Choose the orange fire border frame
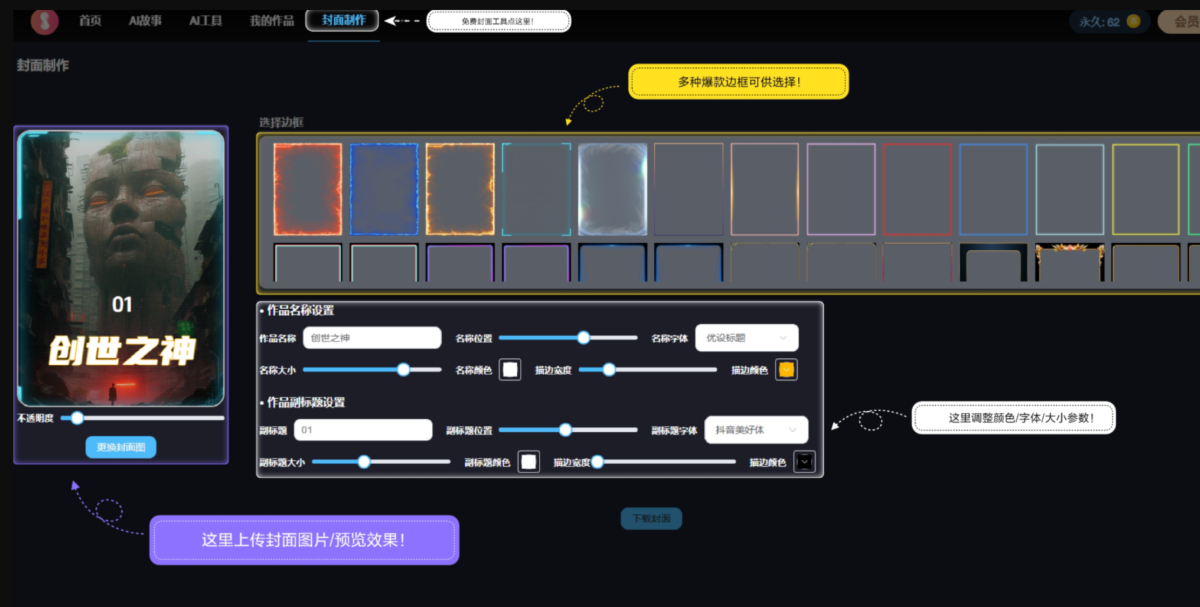Viewport: 1200px width, 607px height. (460, 189)
